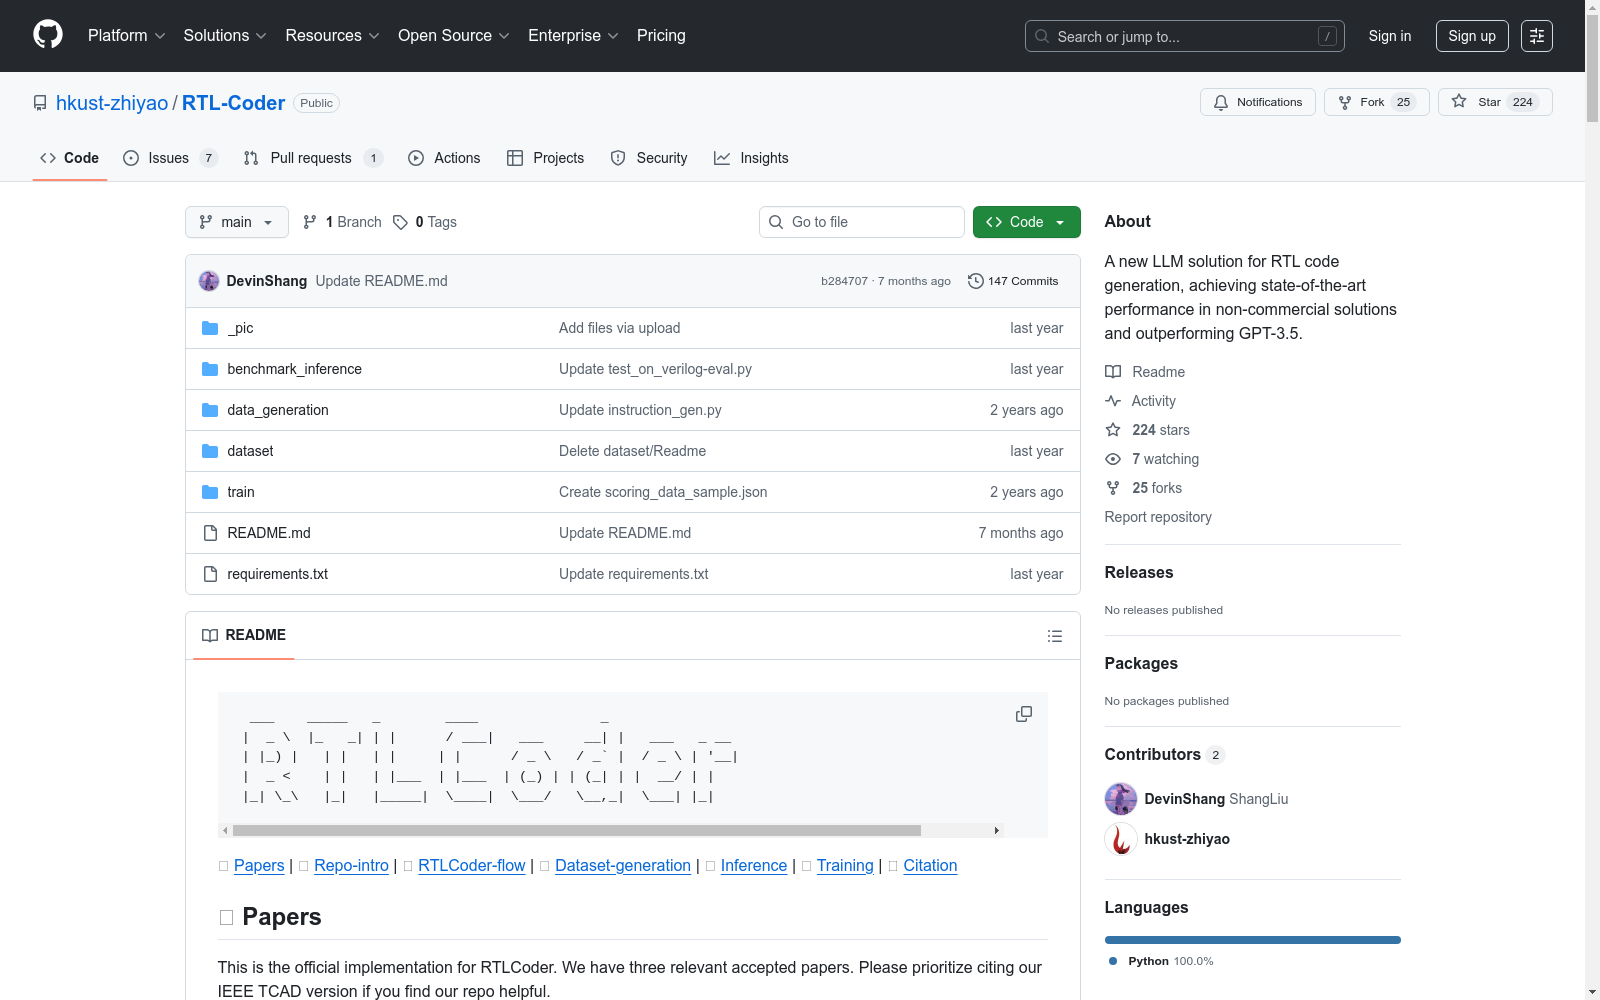
Task: Switch to the Actions tab
Action: [444, 158]
